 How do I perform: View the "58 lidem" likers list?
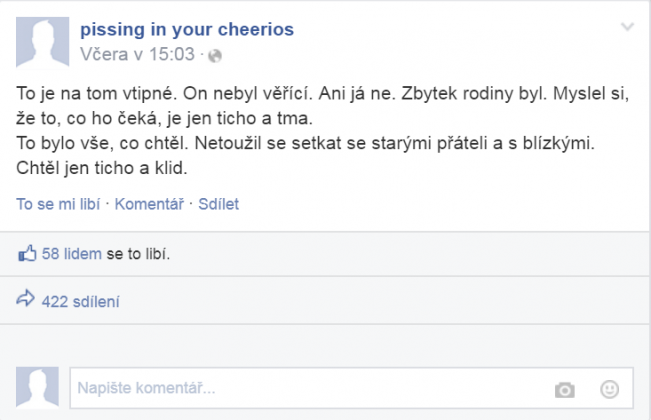(72, 254)
